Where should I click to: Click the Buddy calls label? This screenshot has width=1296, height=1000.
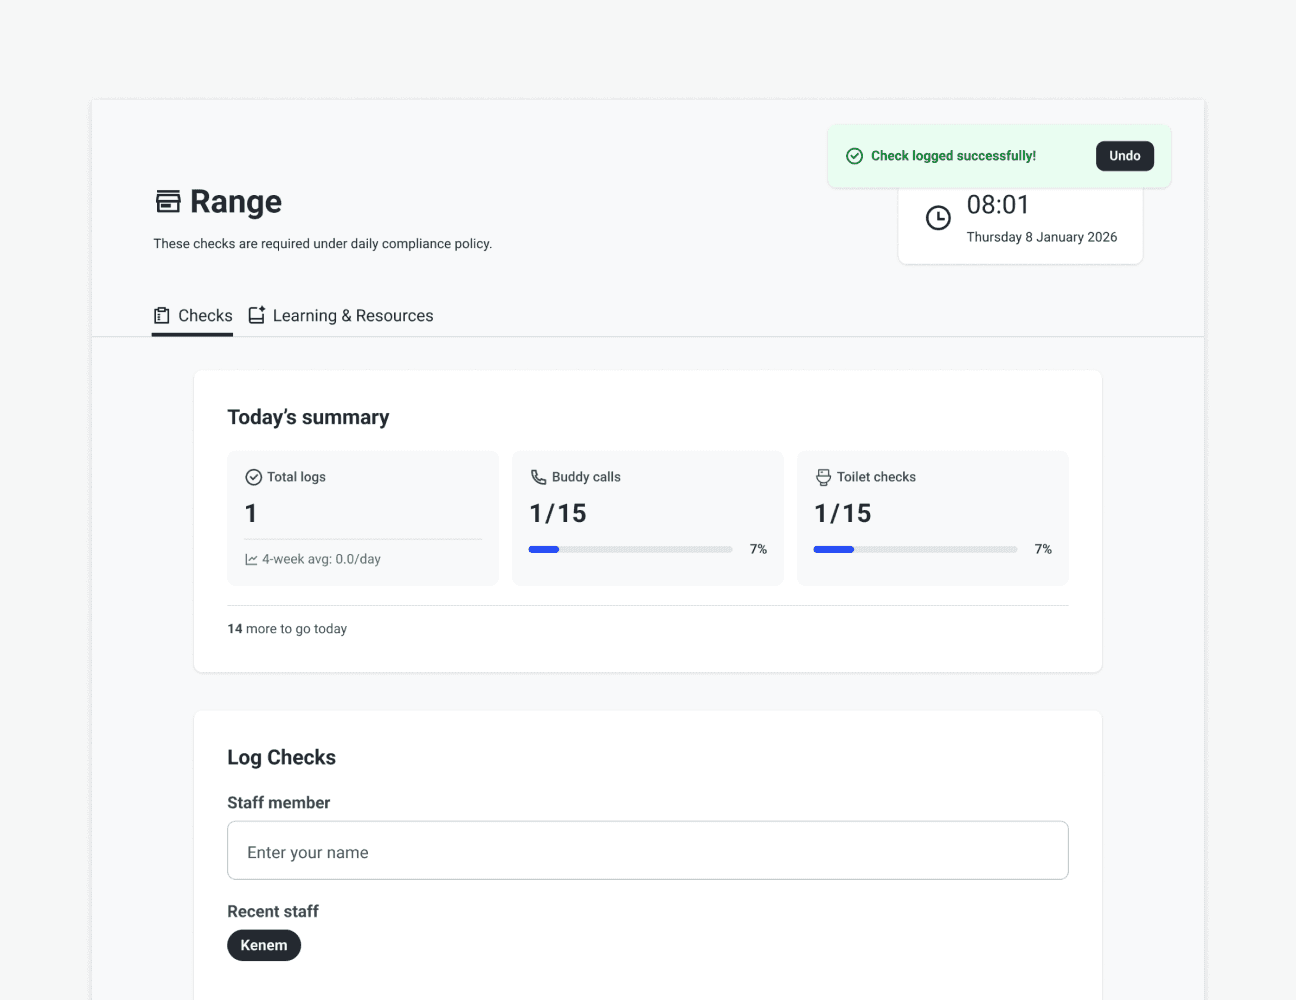point(586,477)
